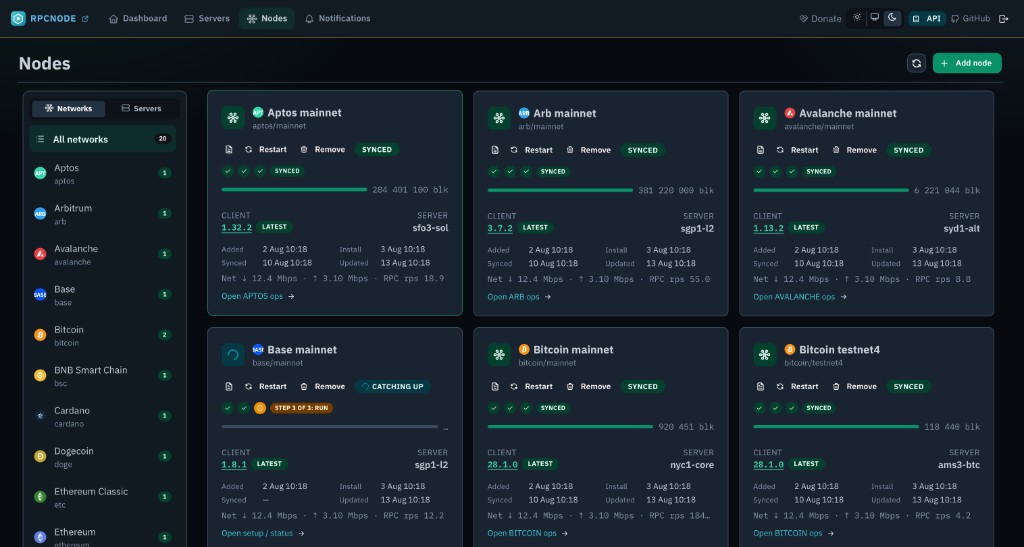Click the RPCNODE logo icon
This screenshot has height=547, width=1024.
pyautogui.click(x=18, y=18)
